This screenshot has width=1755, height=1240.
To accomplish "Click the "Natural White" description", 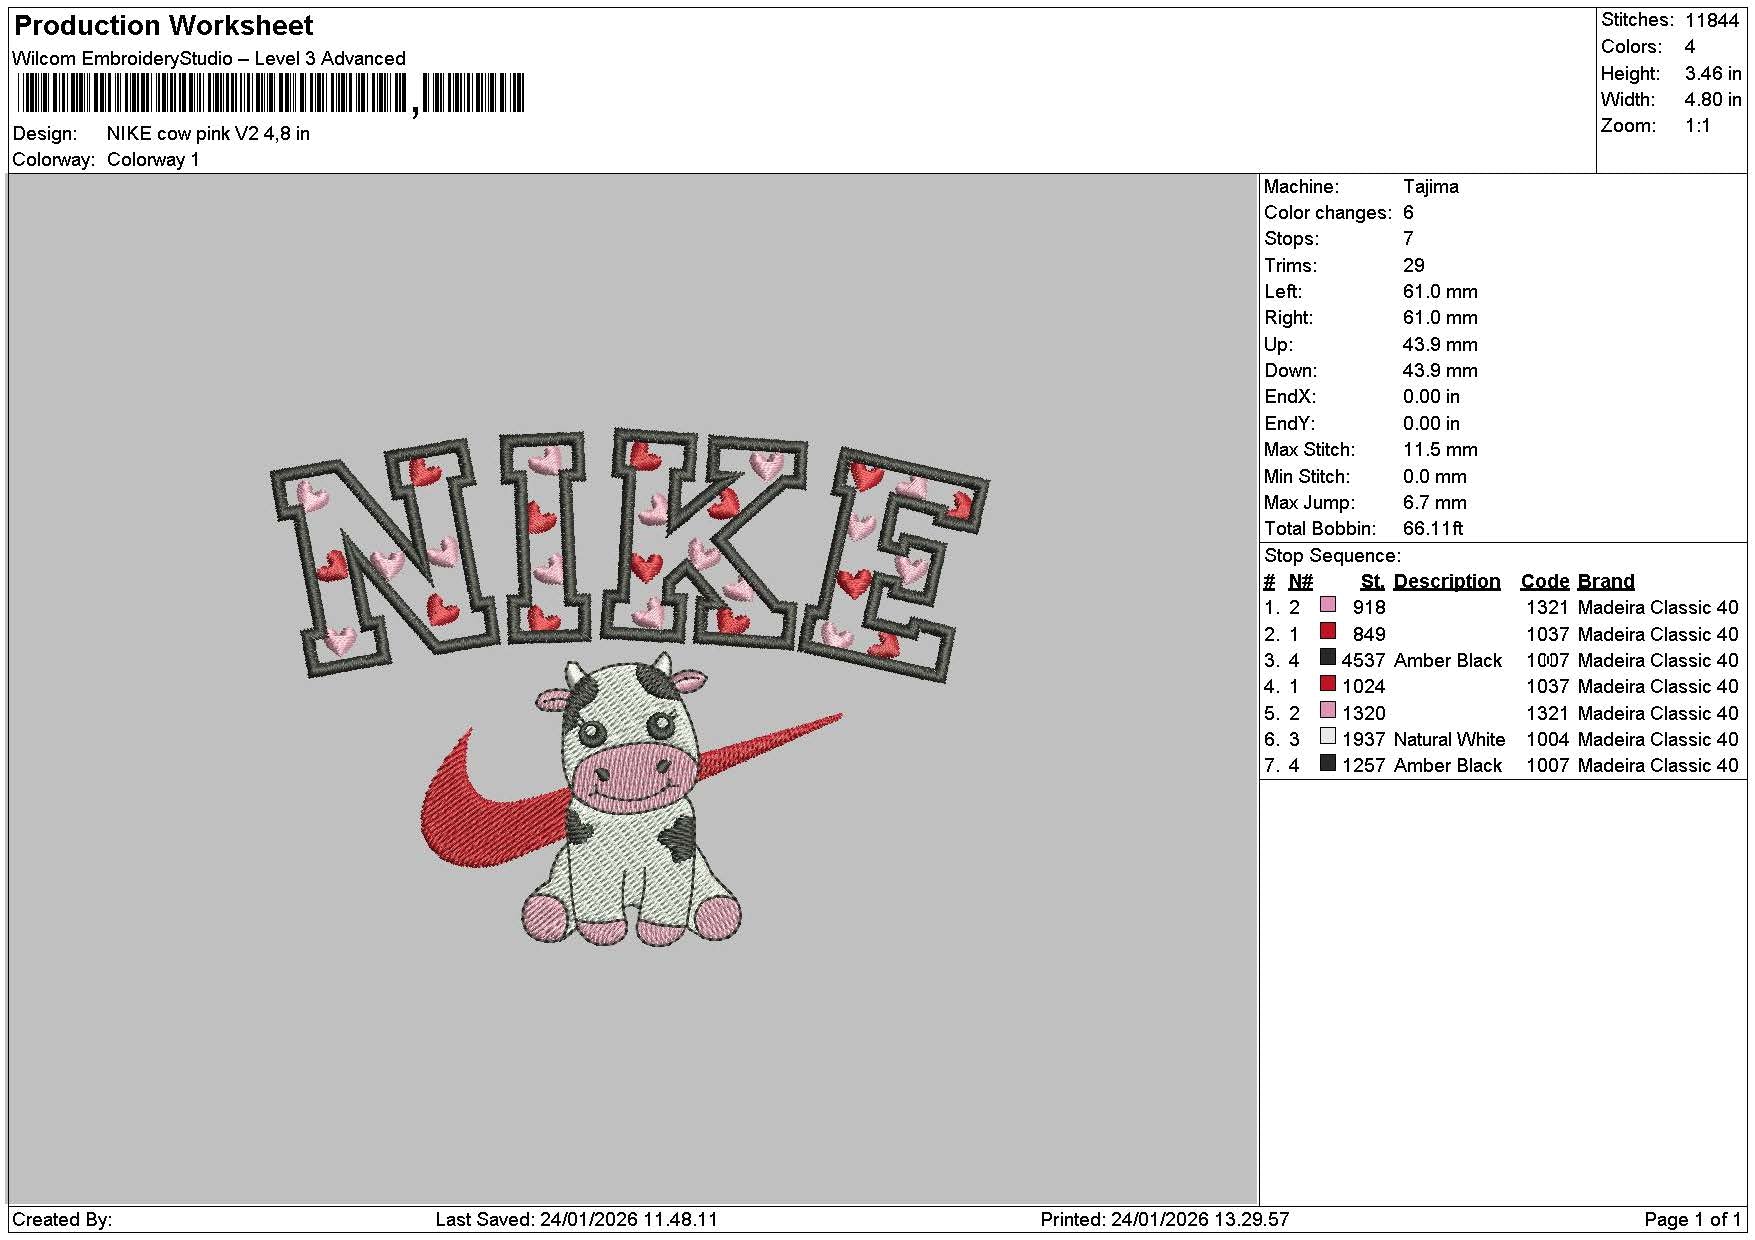I will pos(1449,740).
